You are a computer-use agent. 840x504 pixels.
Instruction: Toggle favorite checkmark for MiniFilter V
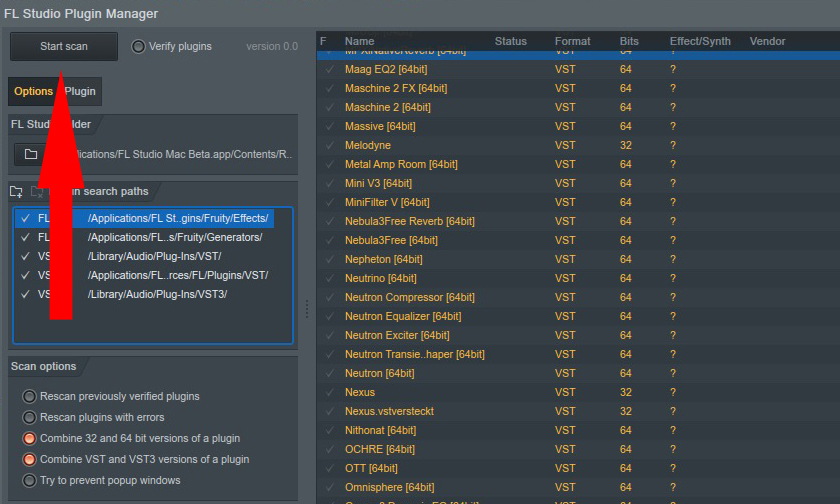tap(330, 202)
